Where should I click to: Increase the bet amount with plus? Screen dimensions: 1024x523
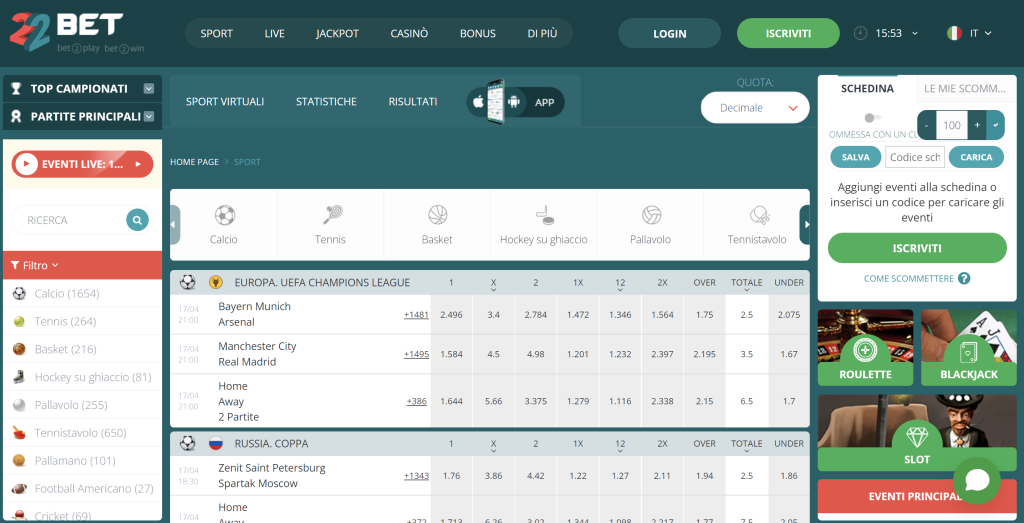click(x=978, y=125)
